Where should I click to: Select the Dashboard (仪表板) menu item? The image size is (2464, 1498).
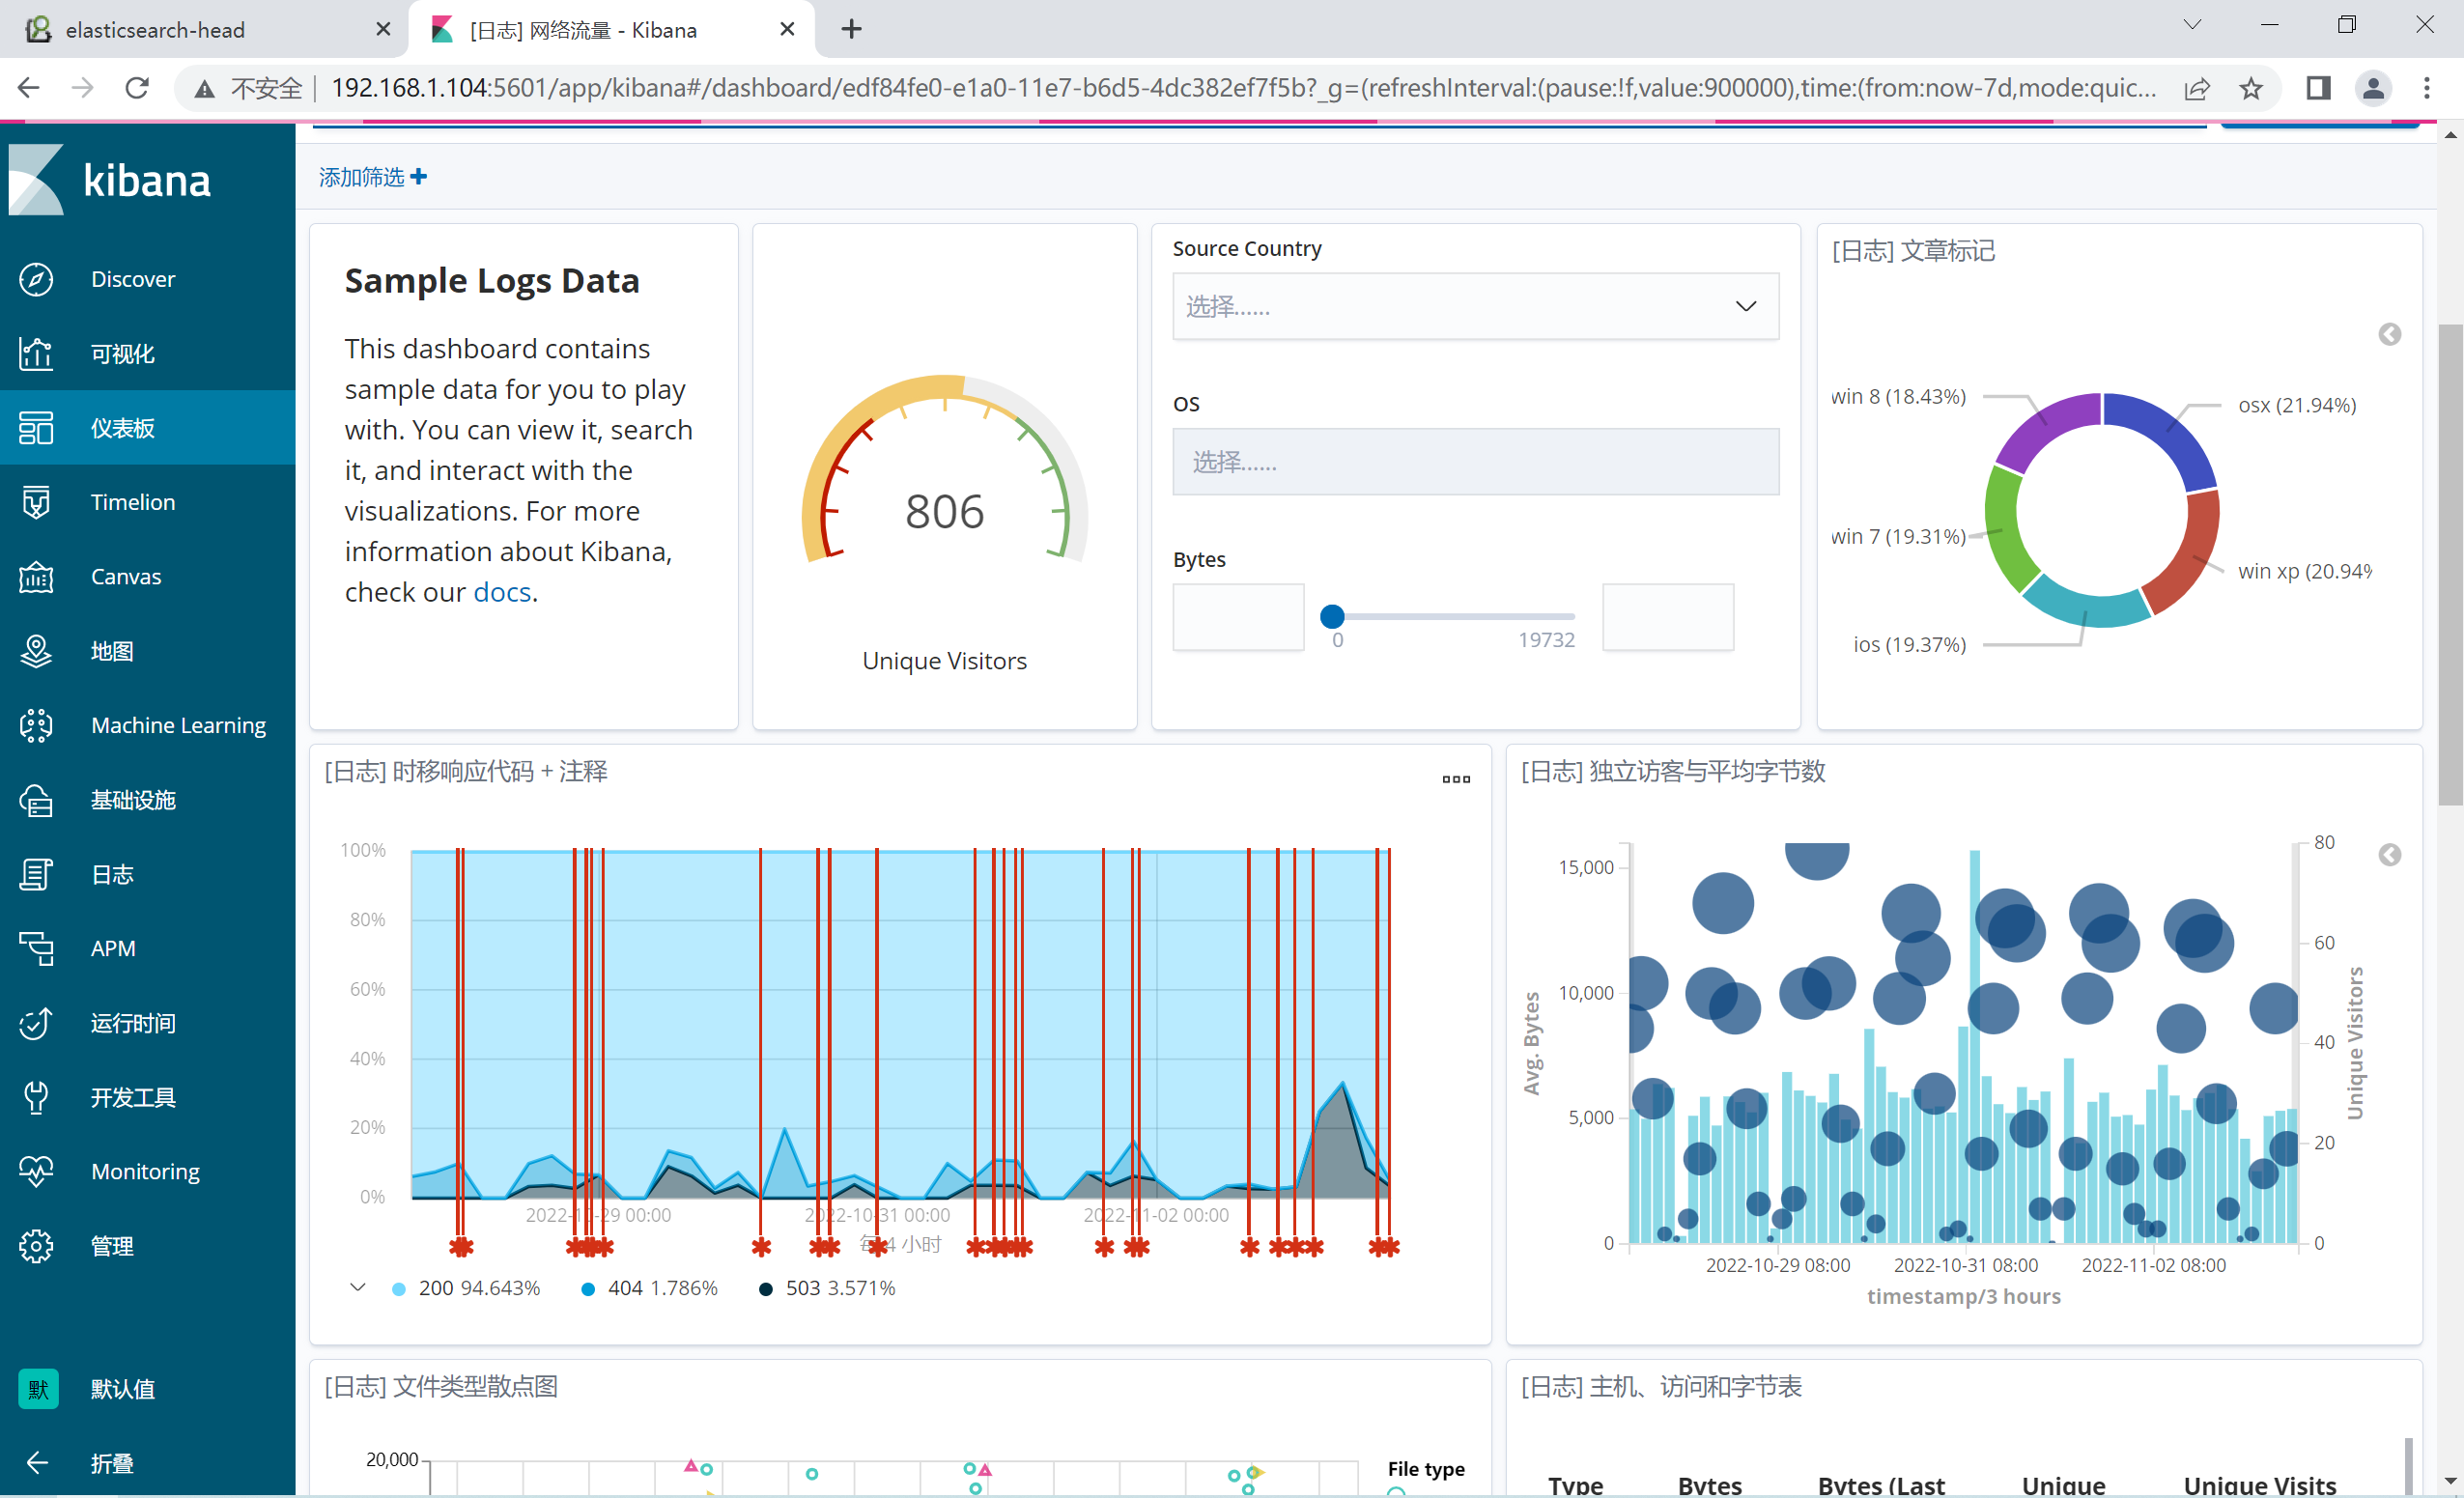point(148,428)
